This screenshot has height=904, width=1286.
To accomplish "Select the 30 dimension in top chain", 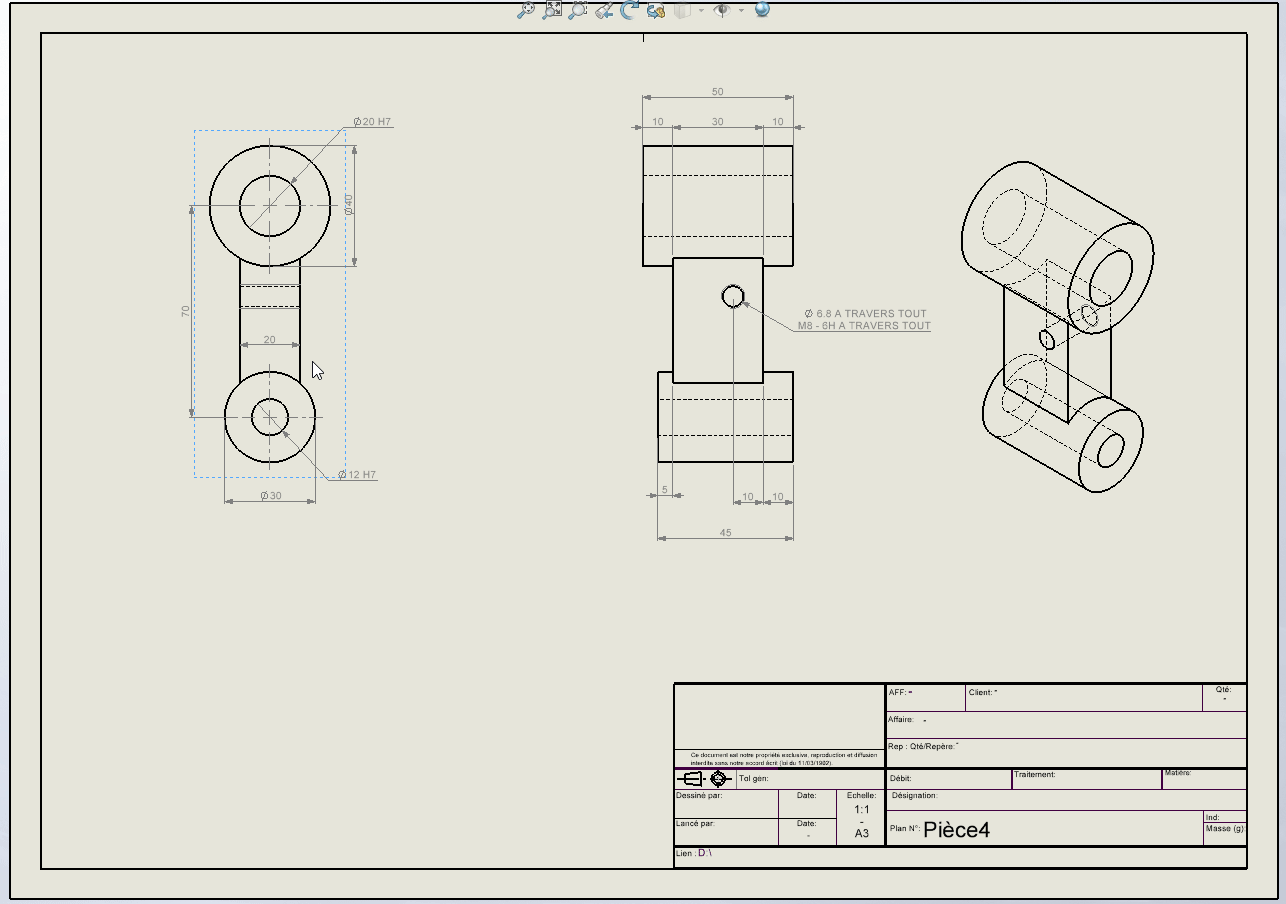I will pyautogui.click(x=717, y=122).
